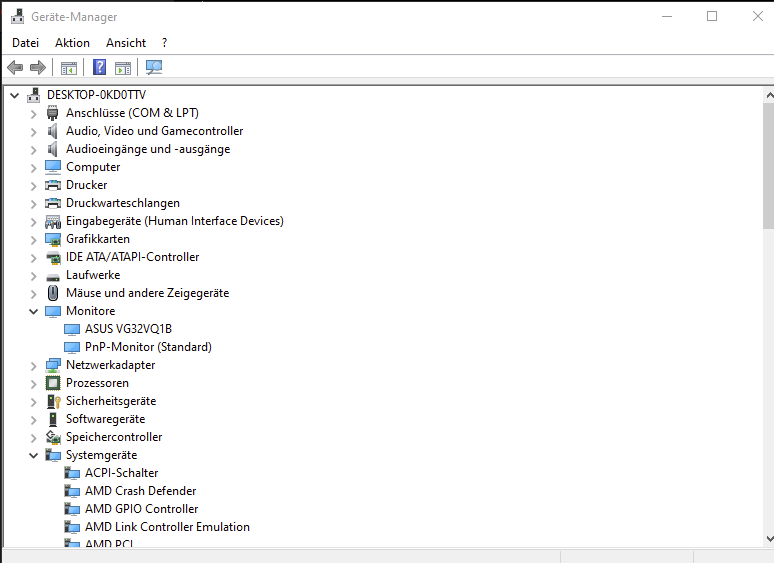Click the IDE ATA/ATAPI-Controller icon
The height and width of the screenshot is (563, 774).
pos(53,257)
